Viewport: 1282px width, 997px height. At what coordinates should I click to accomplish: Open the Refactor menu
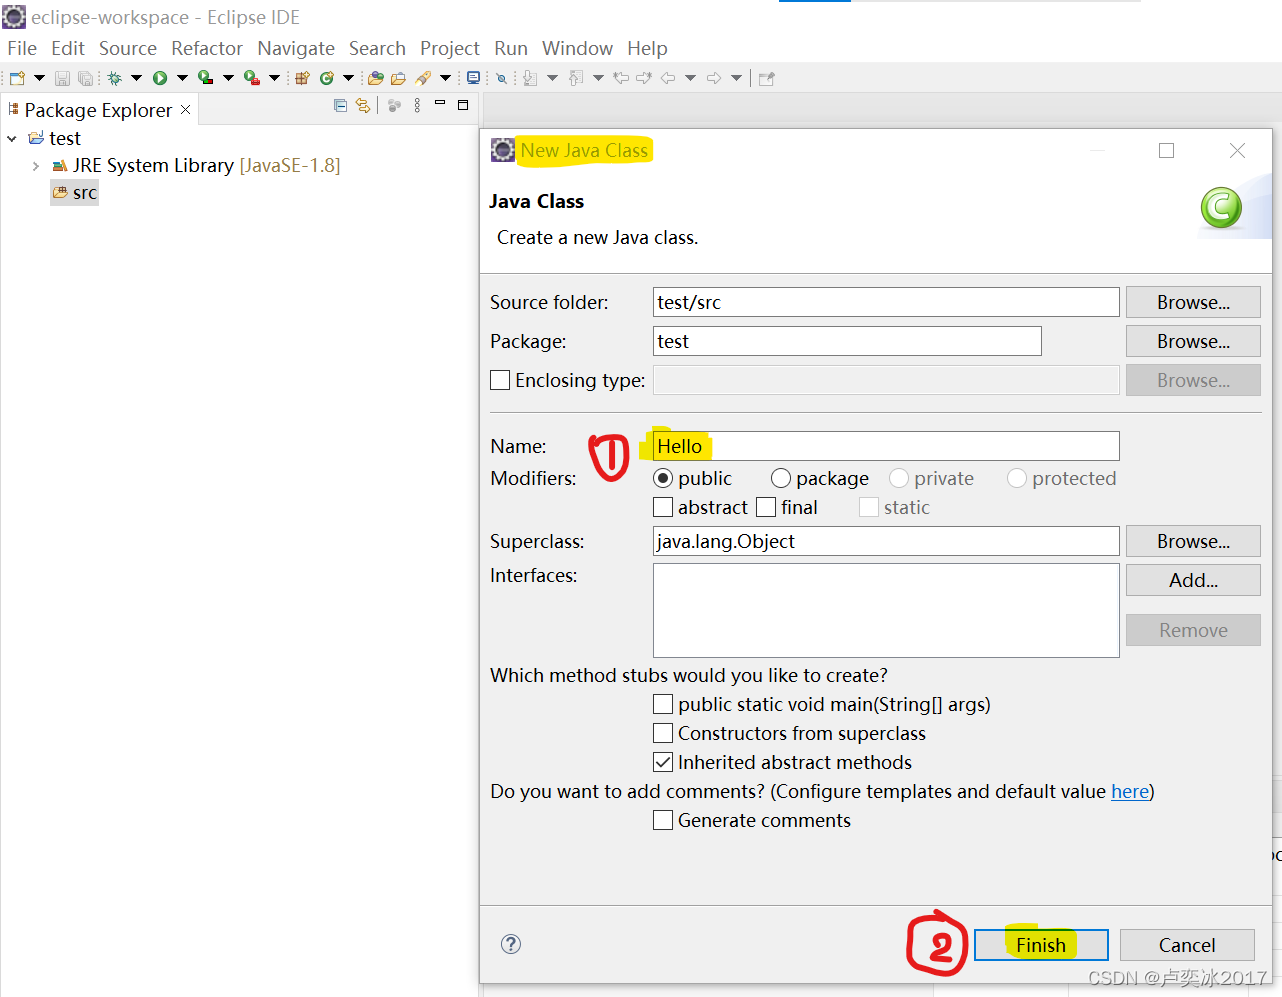coord(207,48)
